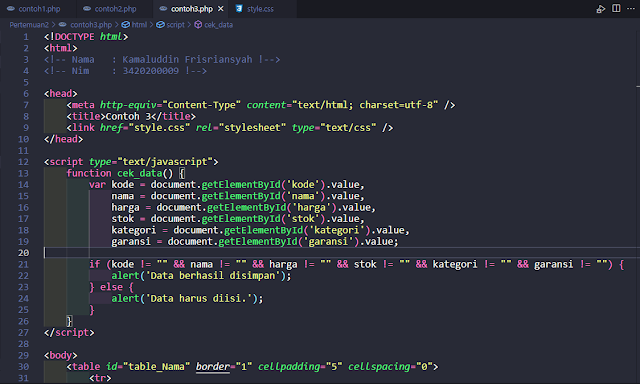Click getElementById('kode') on line 14
640x384 pixels.
click(x=263, y=185)
